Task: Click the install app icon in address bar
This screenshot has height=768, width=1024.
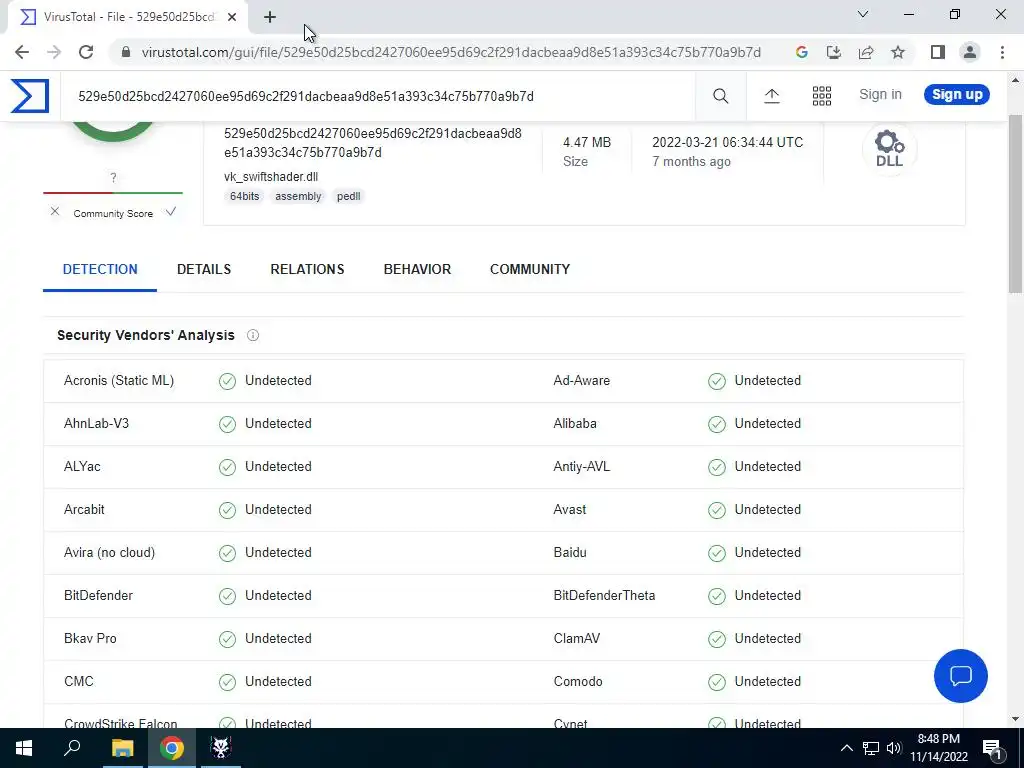Action: pos(834,52)
